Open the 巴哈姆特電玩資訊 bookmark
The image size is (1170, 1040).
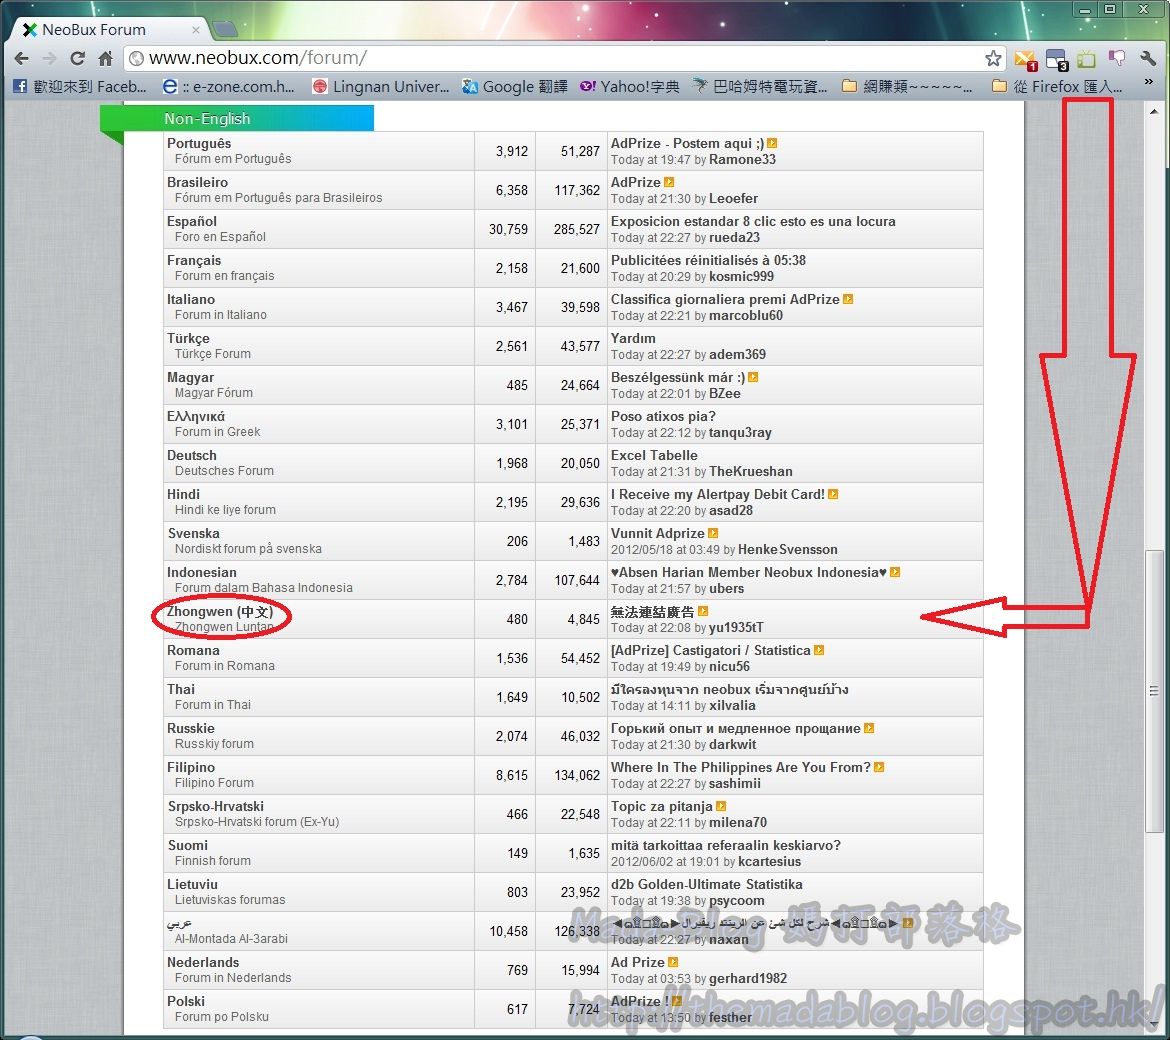(760, 87)
